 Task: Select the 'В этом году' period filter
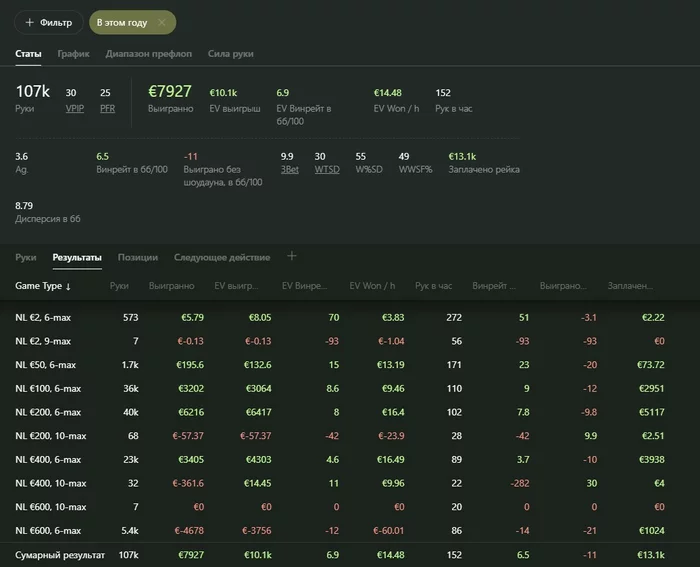(x=121, y=22)
